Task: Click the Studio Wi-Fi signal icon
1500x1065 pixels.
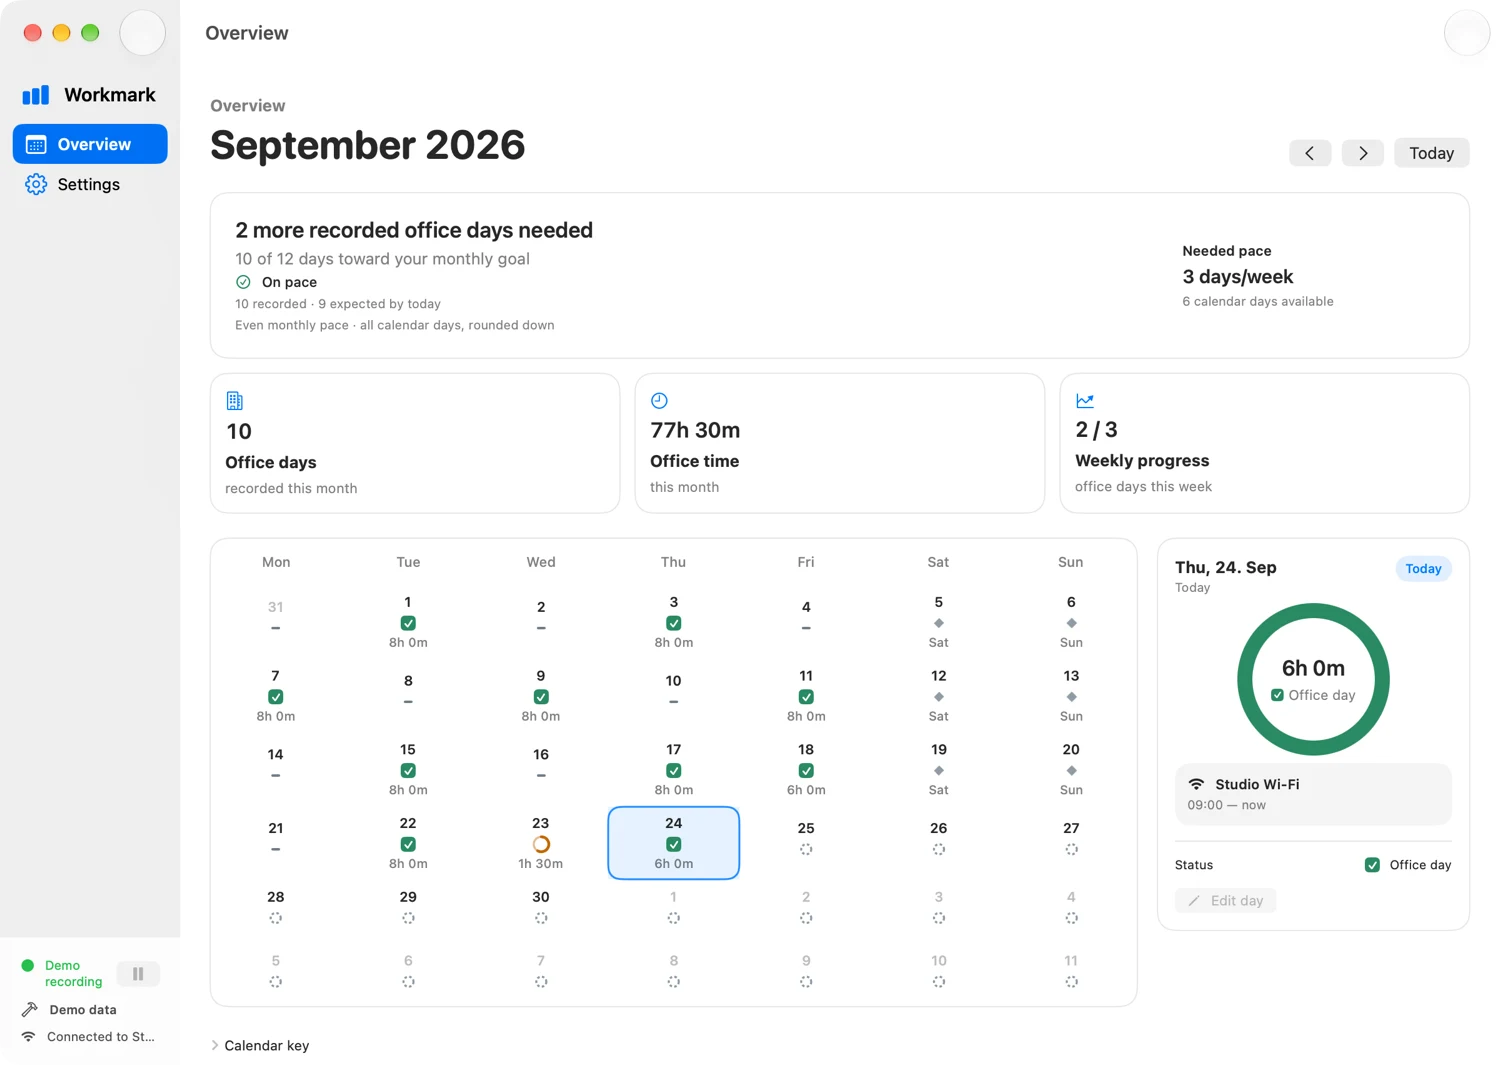Action: click(1196, 784)
